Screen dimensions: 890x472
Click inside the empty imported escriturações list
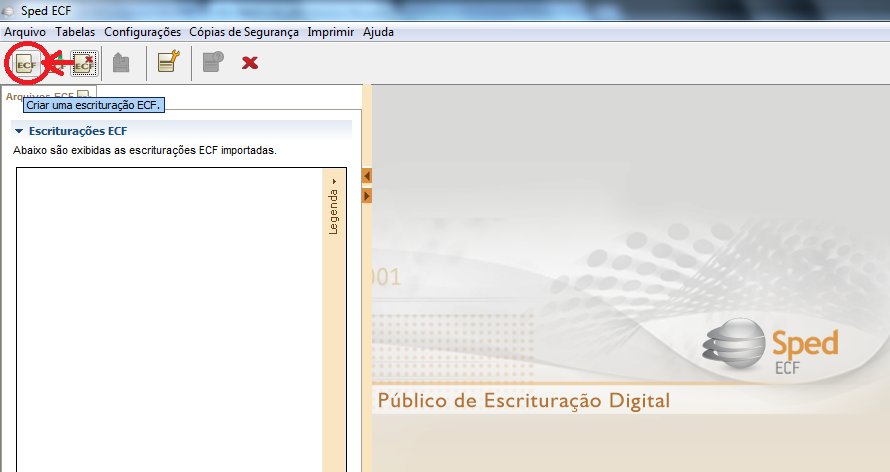click(x=170, y=320)
